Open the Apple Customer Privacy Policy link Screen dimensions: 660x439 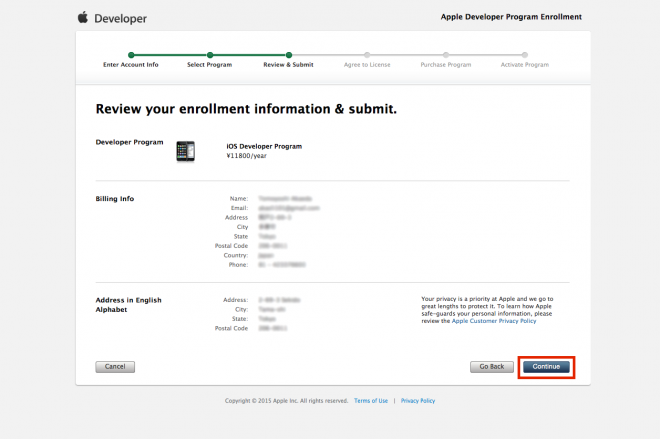pyautogui.click(x=494, y=321)
